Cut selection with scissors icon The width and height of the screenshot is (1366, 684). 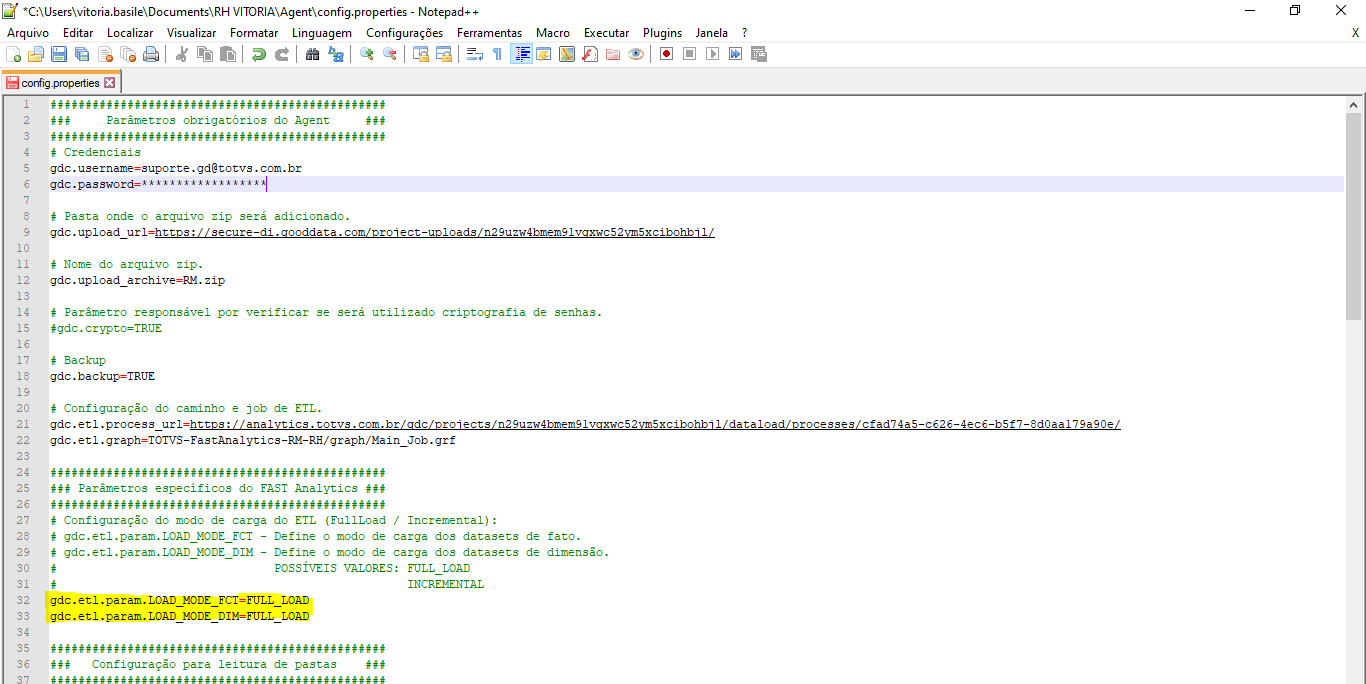tap(182, 54)
